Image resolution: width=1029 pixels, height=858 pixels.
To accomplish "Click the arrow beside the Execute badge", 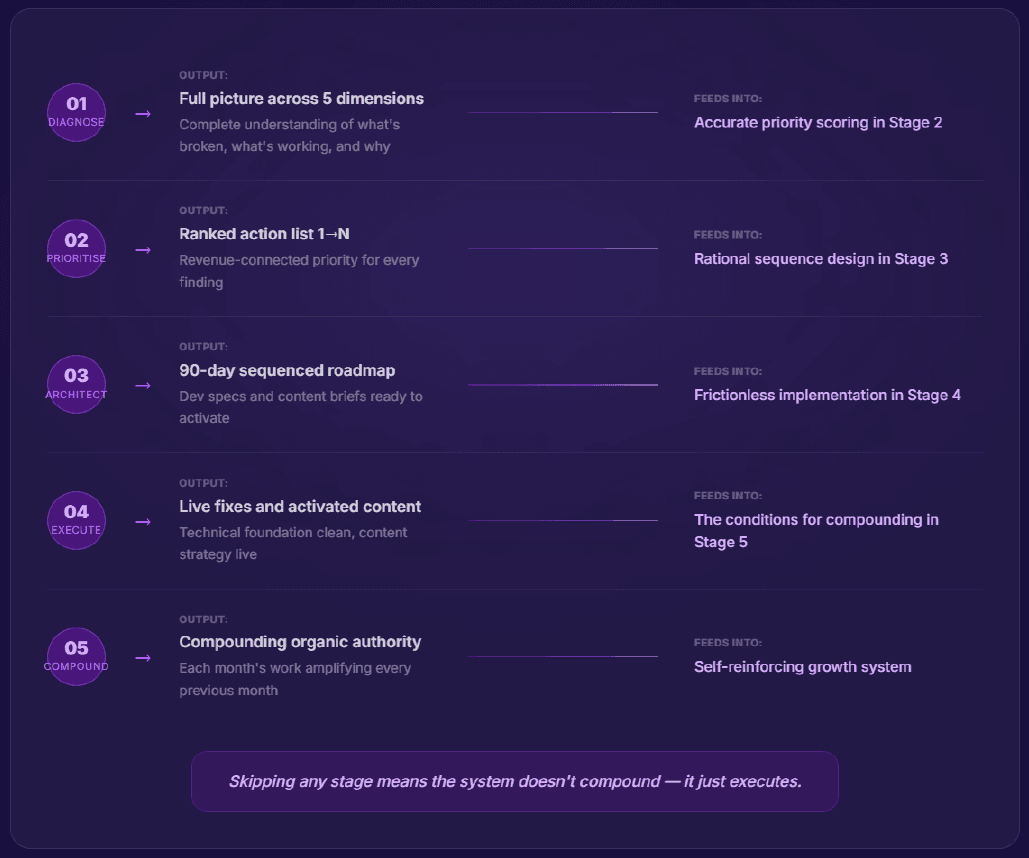I will click(x=143, y=522).
